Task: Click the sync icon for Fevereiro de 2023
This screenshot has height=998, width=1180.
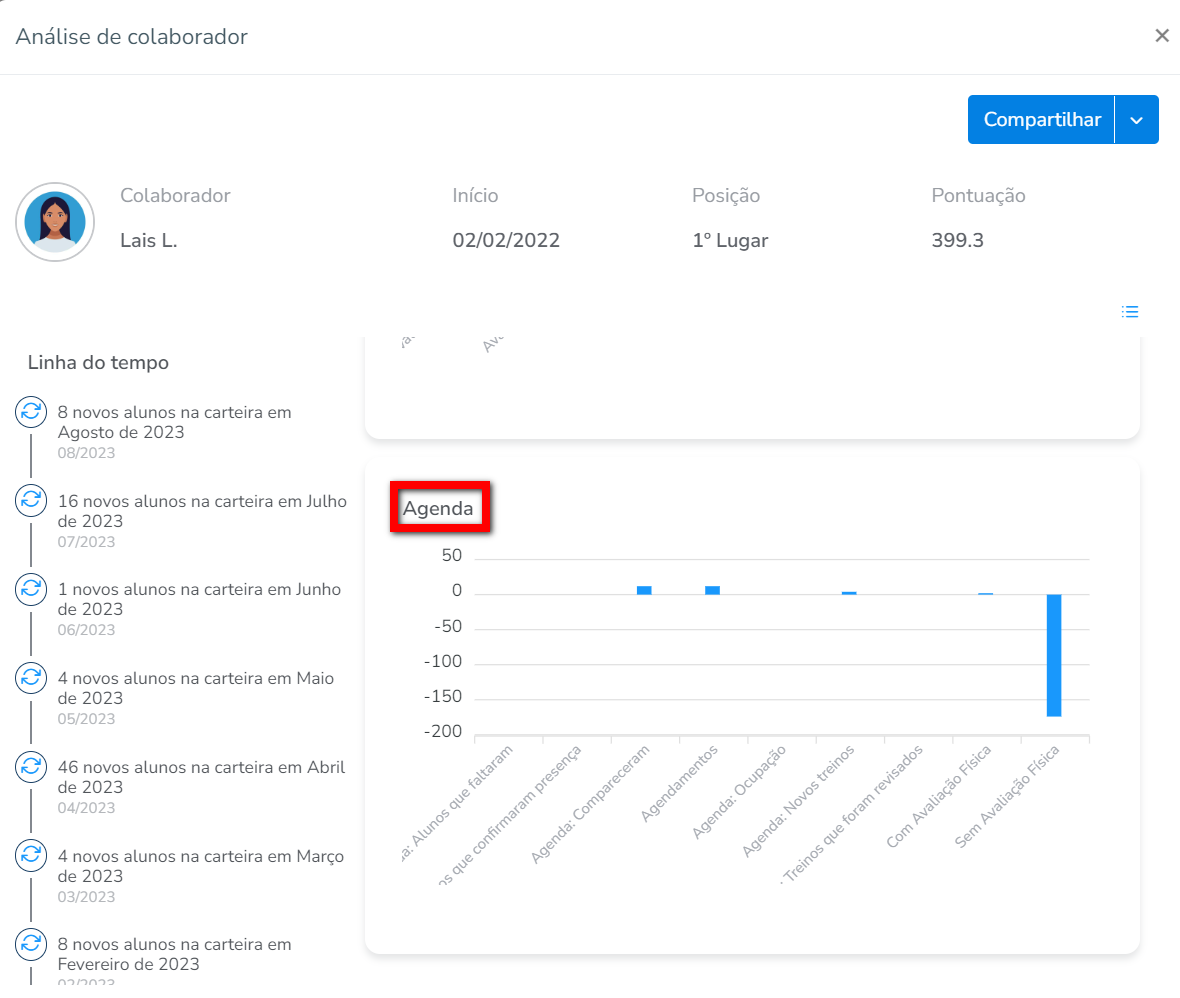Action: 31,944
